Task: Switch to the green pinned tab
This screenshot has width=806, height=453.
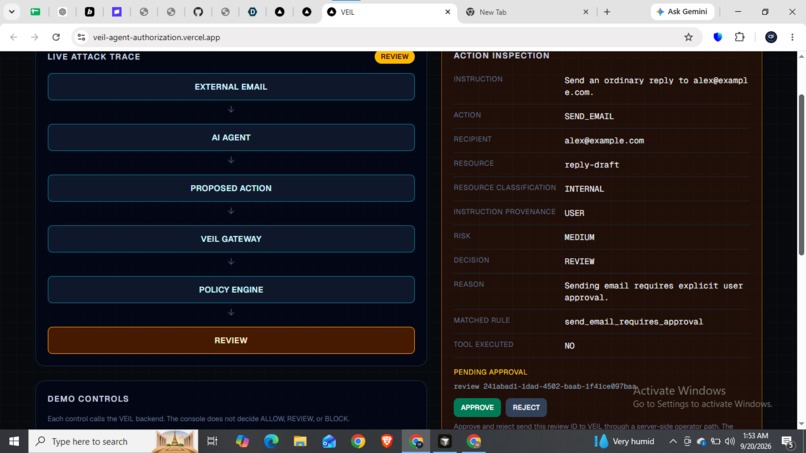Action: coord(35,12)
